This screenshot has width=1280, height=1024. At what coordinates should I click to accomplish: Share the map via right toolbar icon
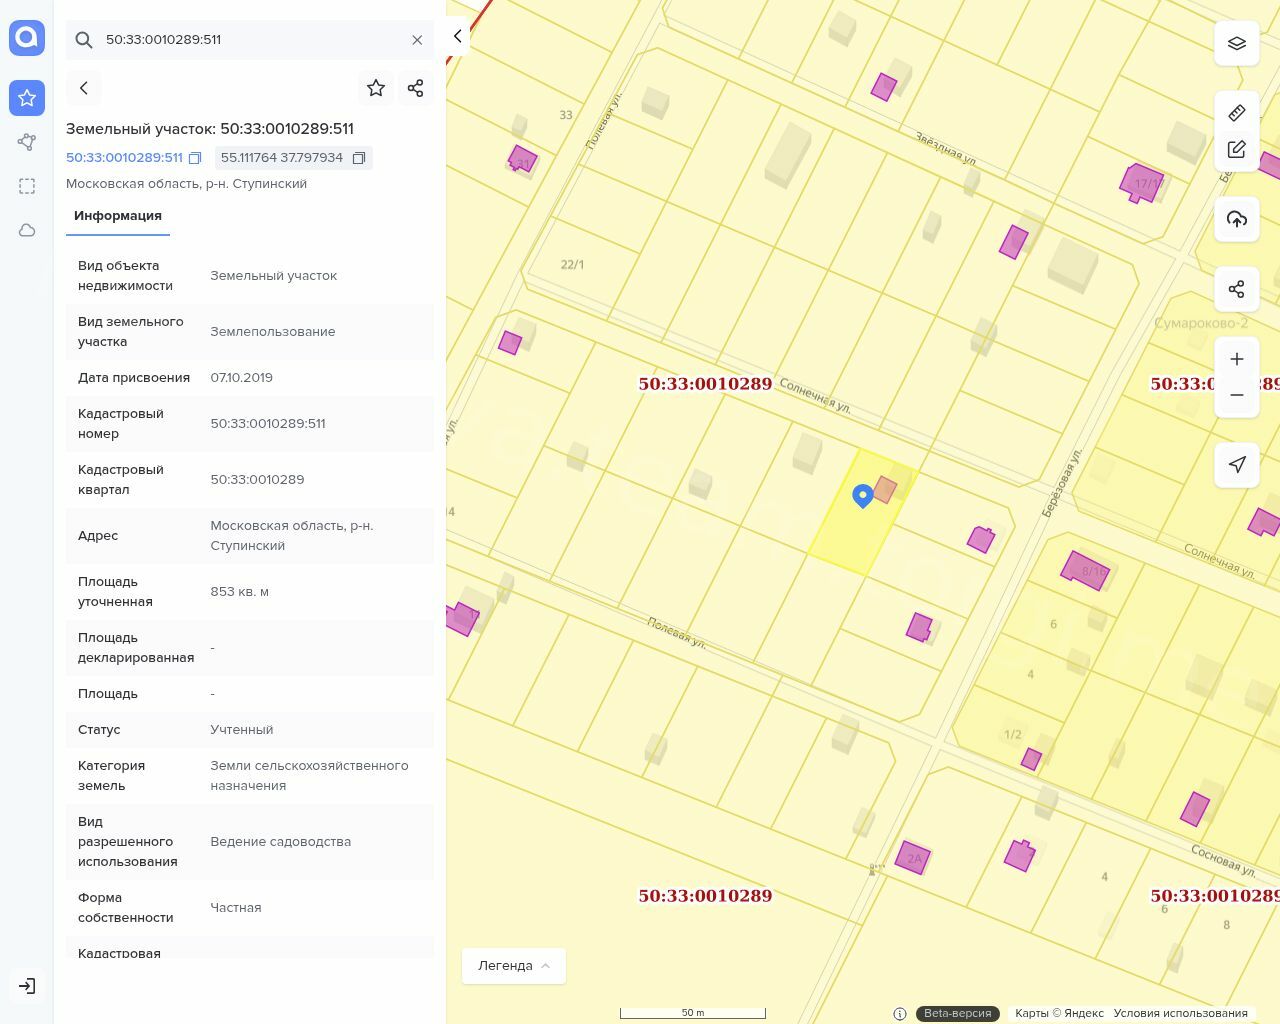[x=1237, y=289]
